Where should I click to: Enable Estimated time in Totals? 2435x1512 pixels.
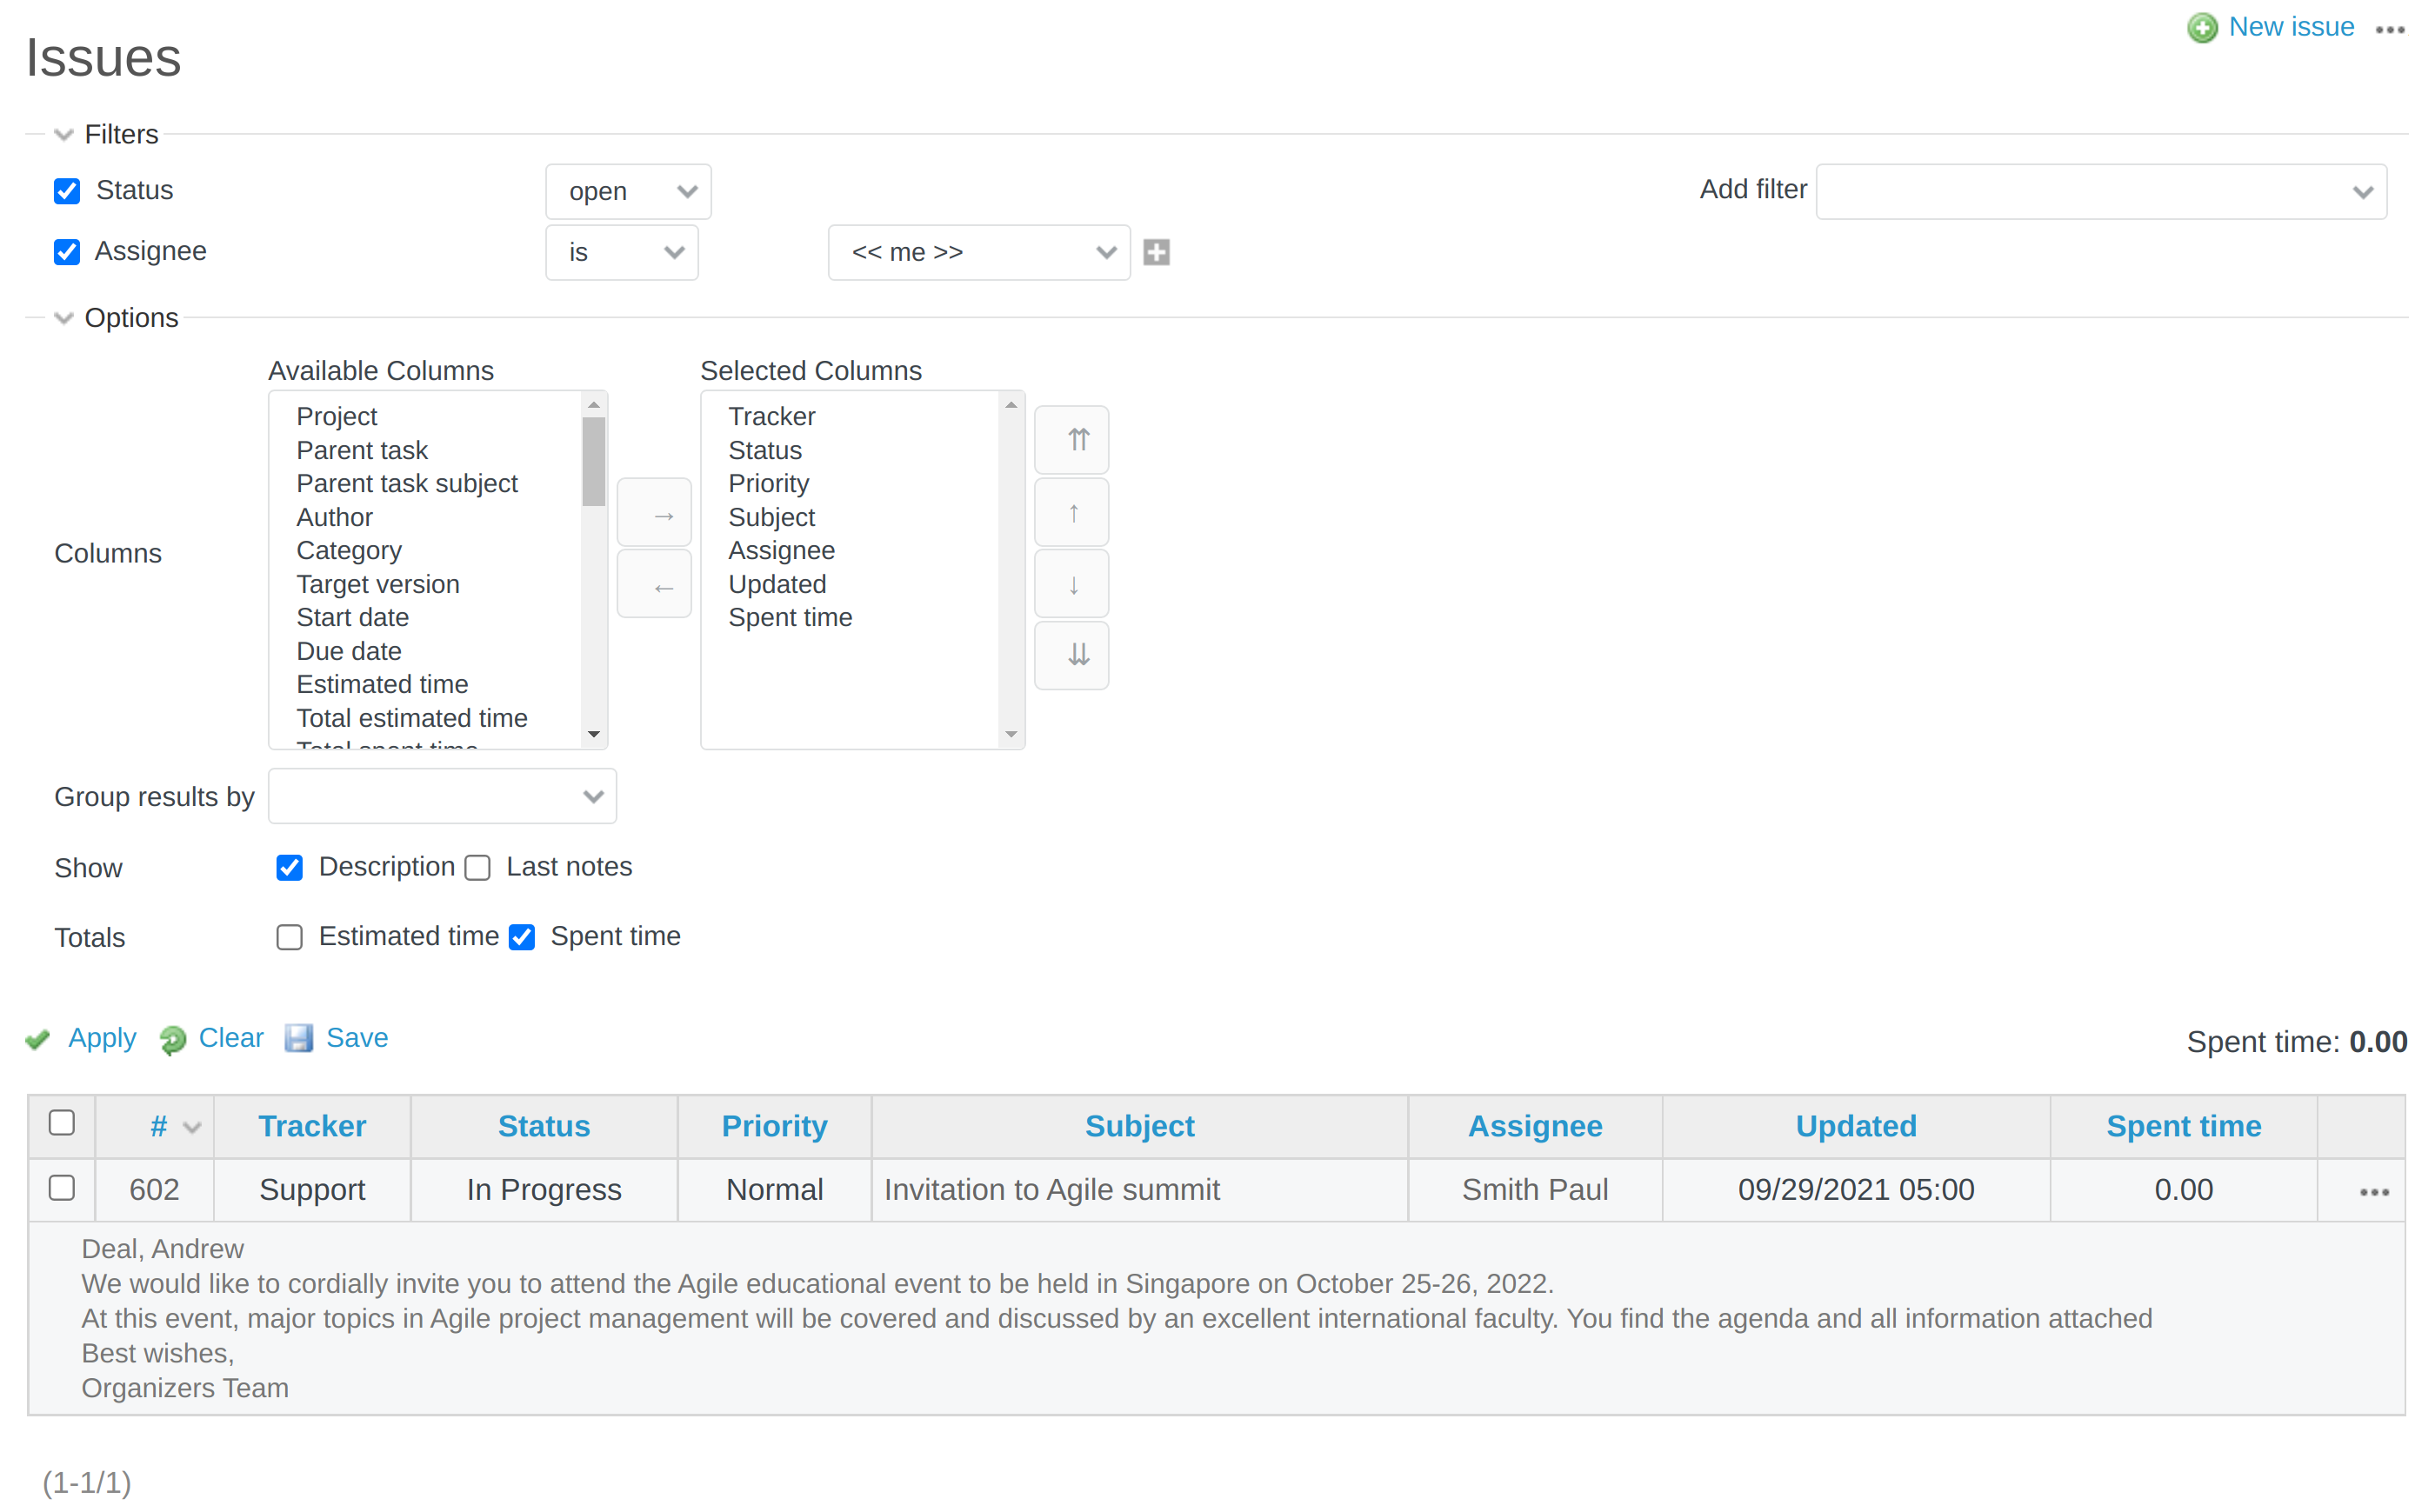288,937
